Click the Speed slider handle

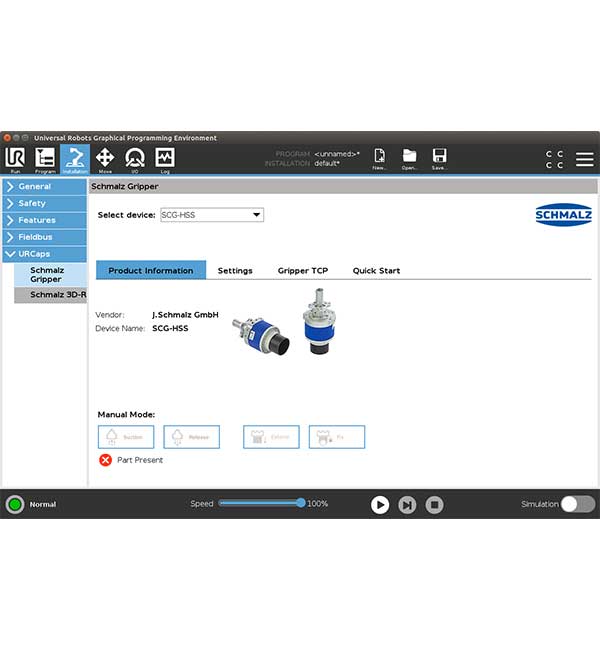(x=301, y=503)
